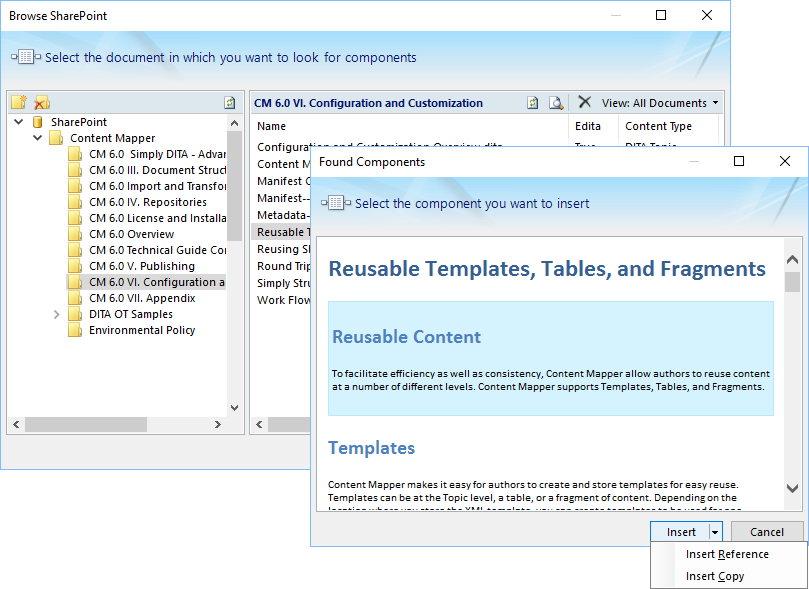Select CM 6.0 Simply DITA folder
Viewport: 809px width, 589px height.
(157, 154)
